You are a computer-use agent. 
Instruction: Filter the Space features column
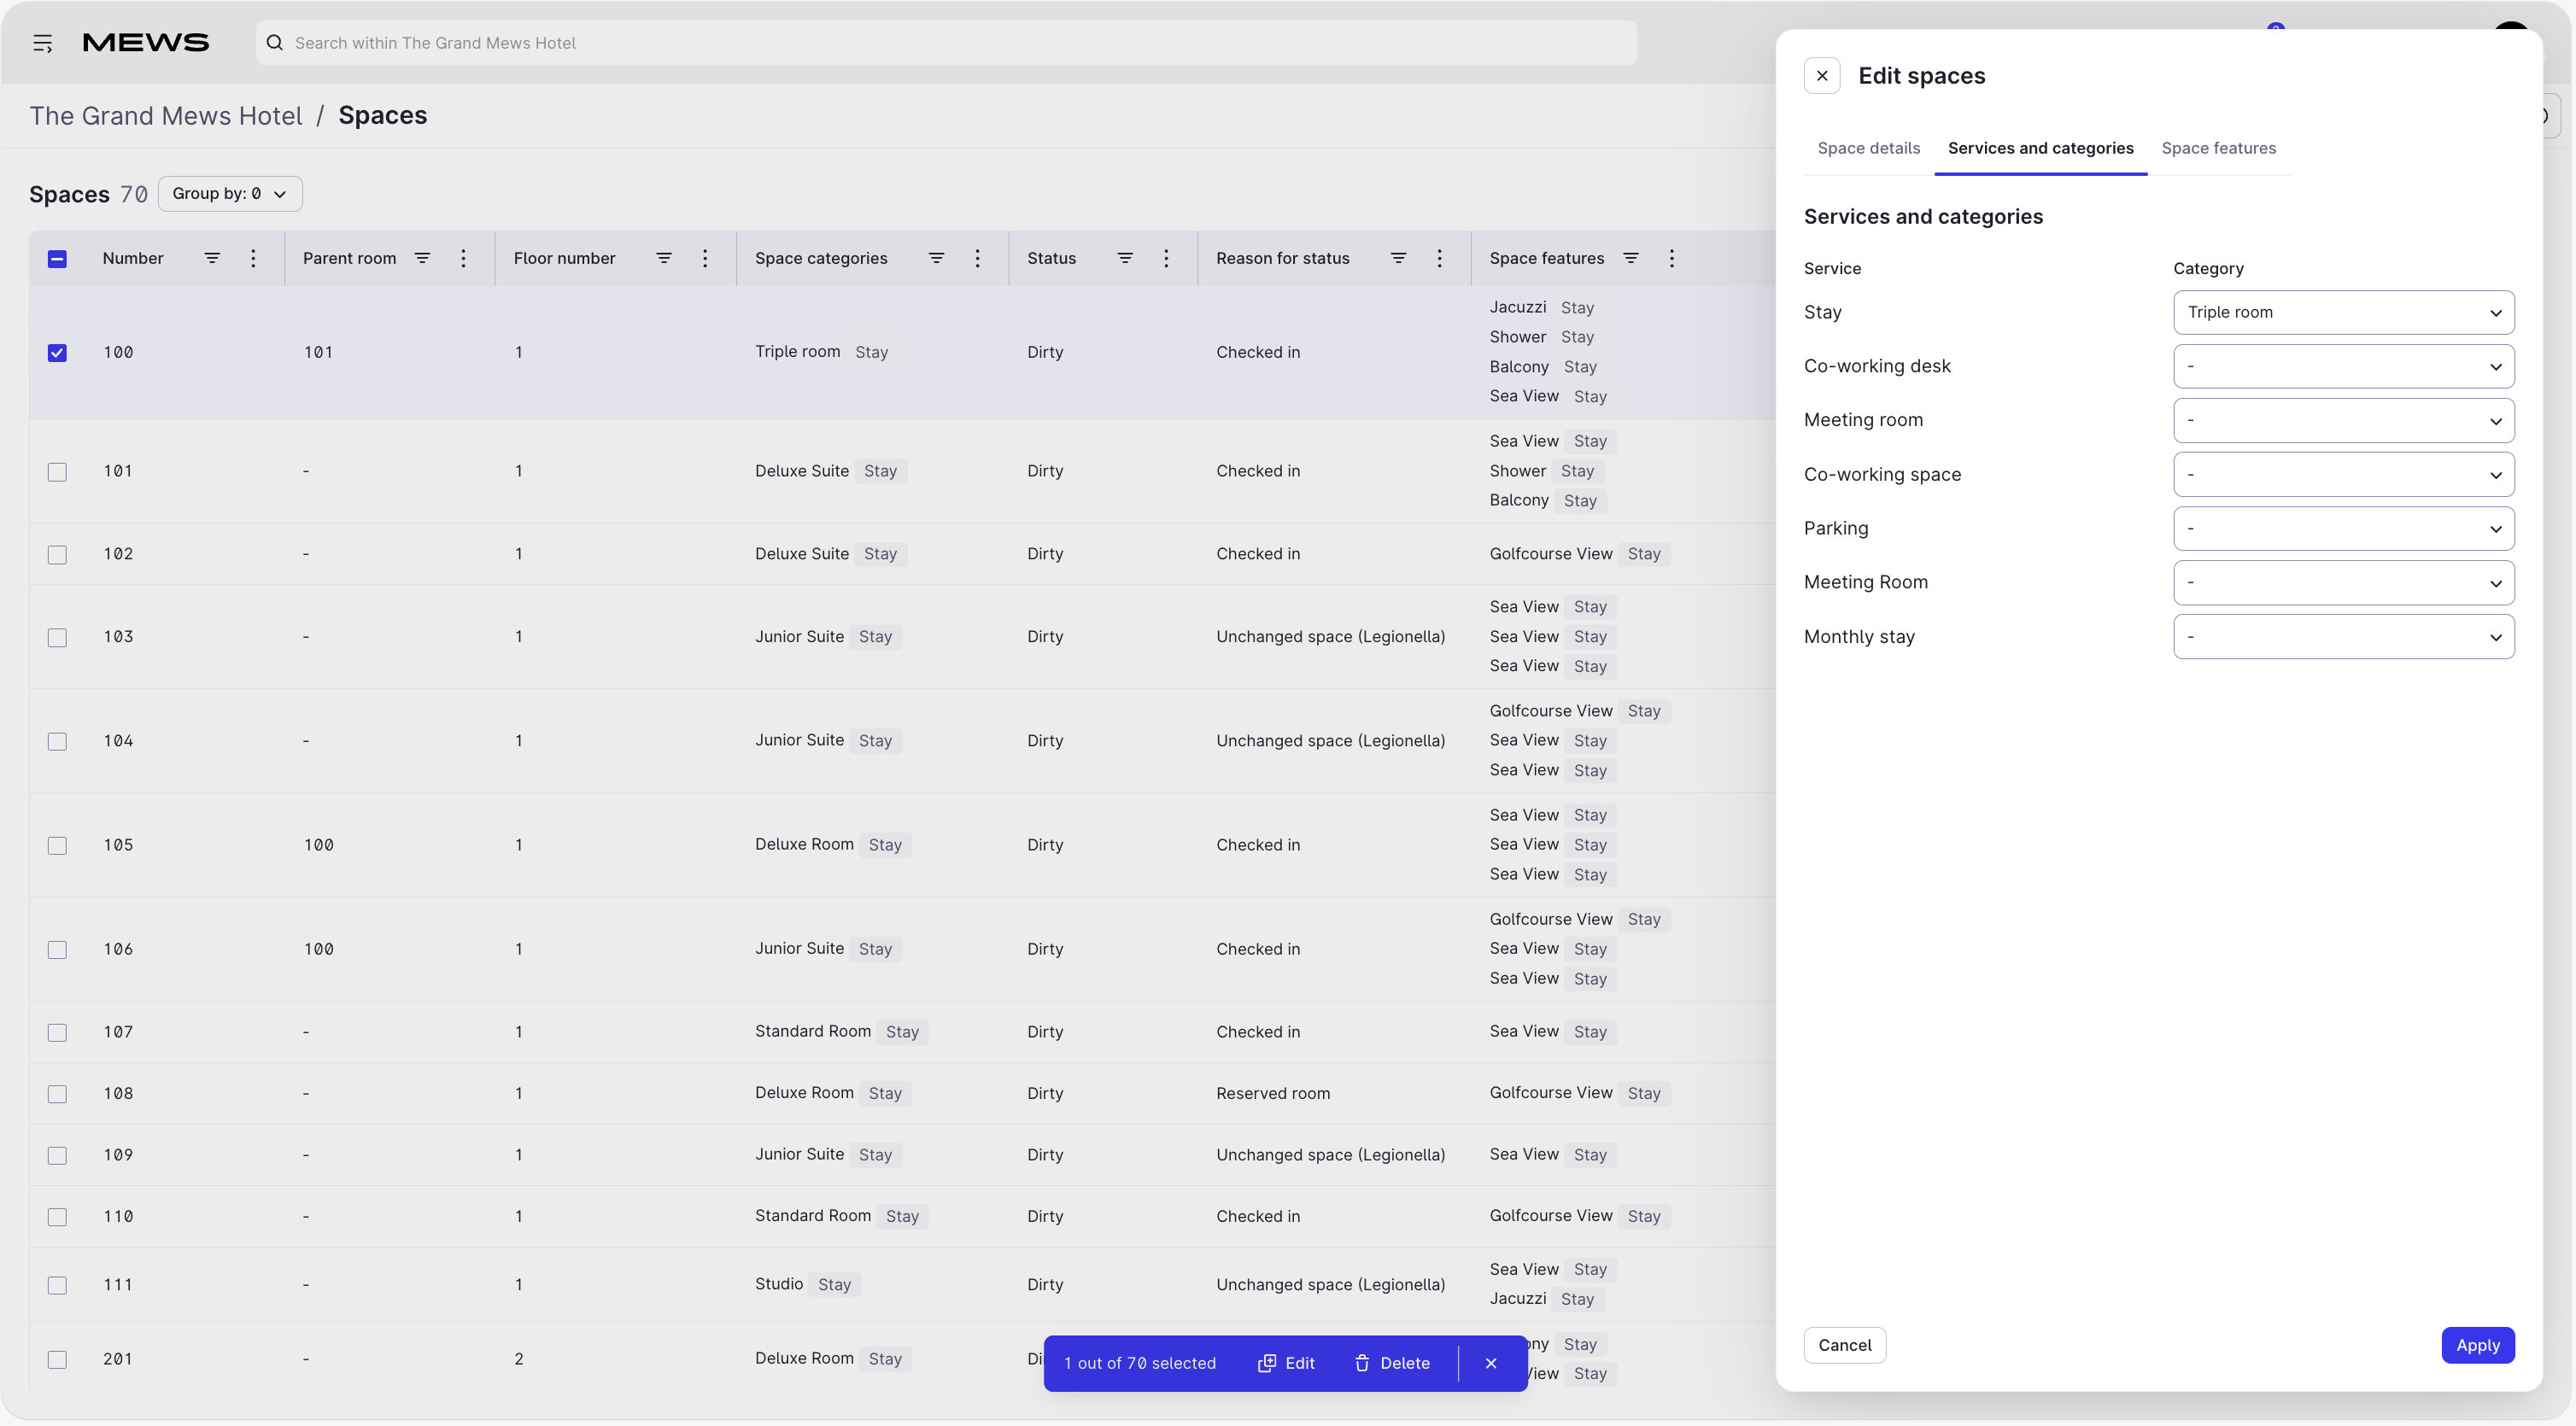pyautogui.click(x=1631, y=258)
